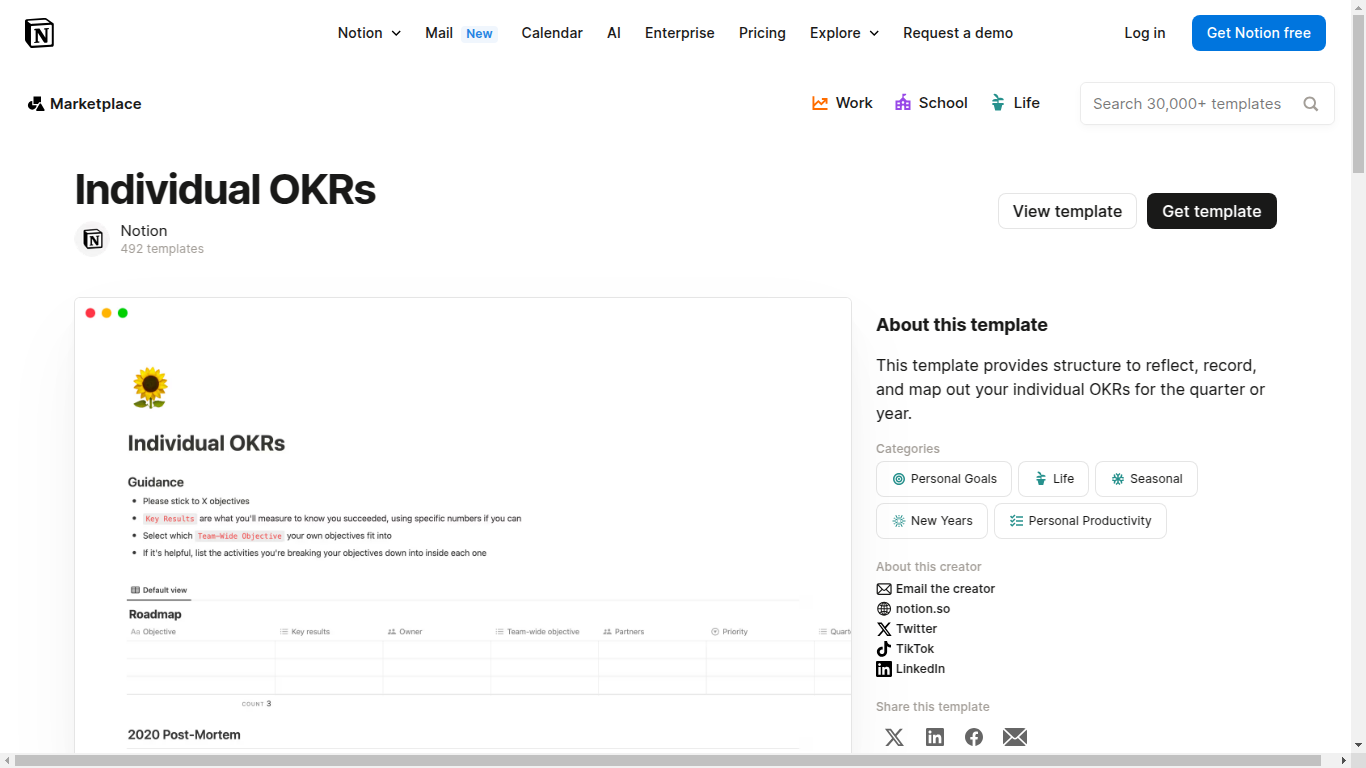Click the scroll left arrow
The width and height of the screenshot is (1366, 768).
tap(7, 761)
